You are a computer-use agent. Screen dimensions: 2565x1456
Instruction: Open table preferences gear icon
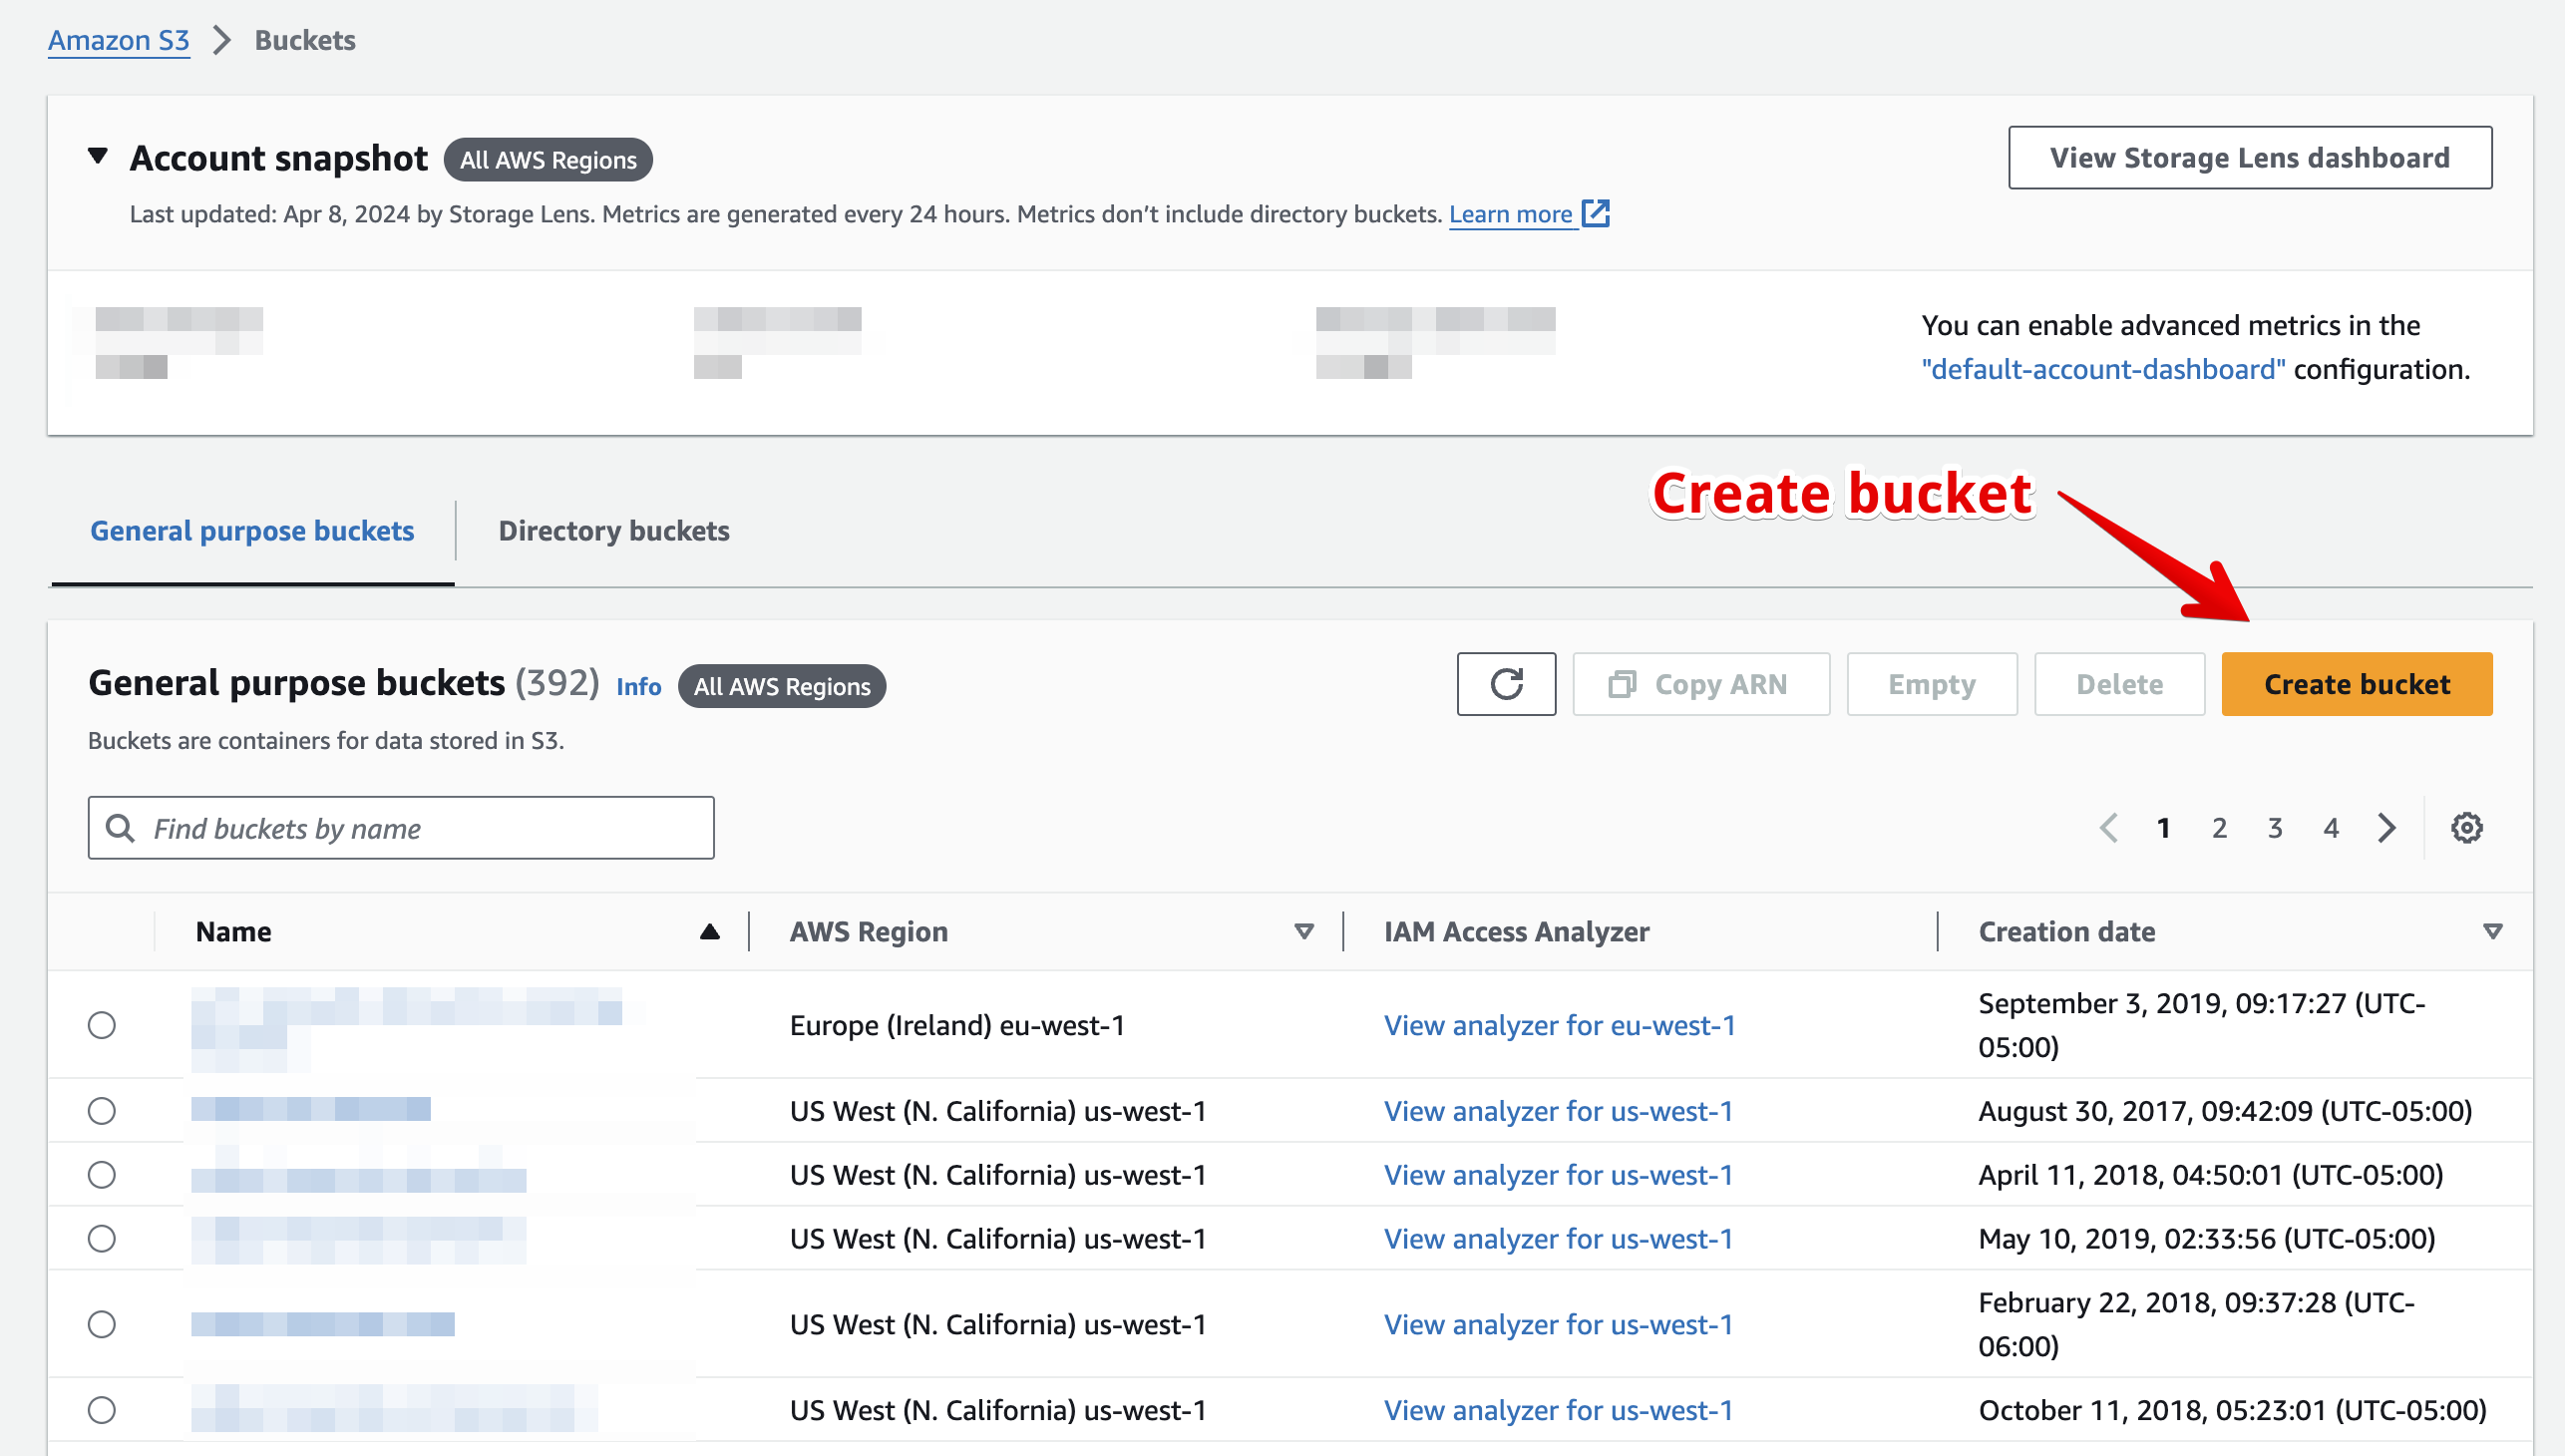2466,828
